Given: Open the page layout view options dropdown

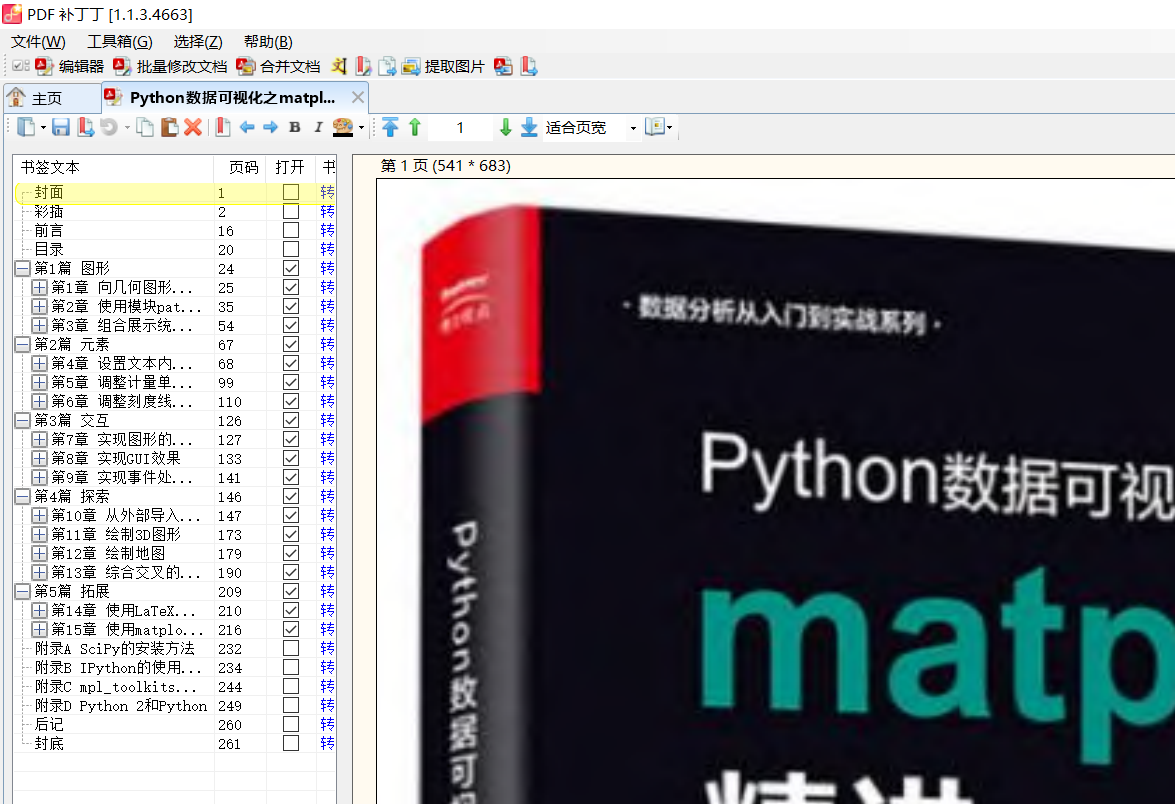Looking at the screenshot, I should 669,128.
